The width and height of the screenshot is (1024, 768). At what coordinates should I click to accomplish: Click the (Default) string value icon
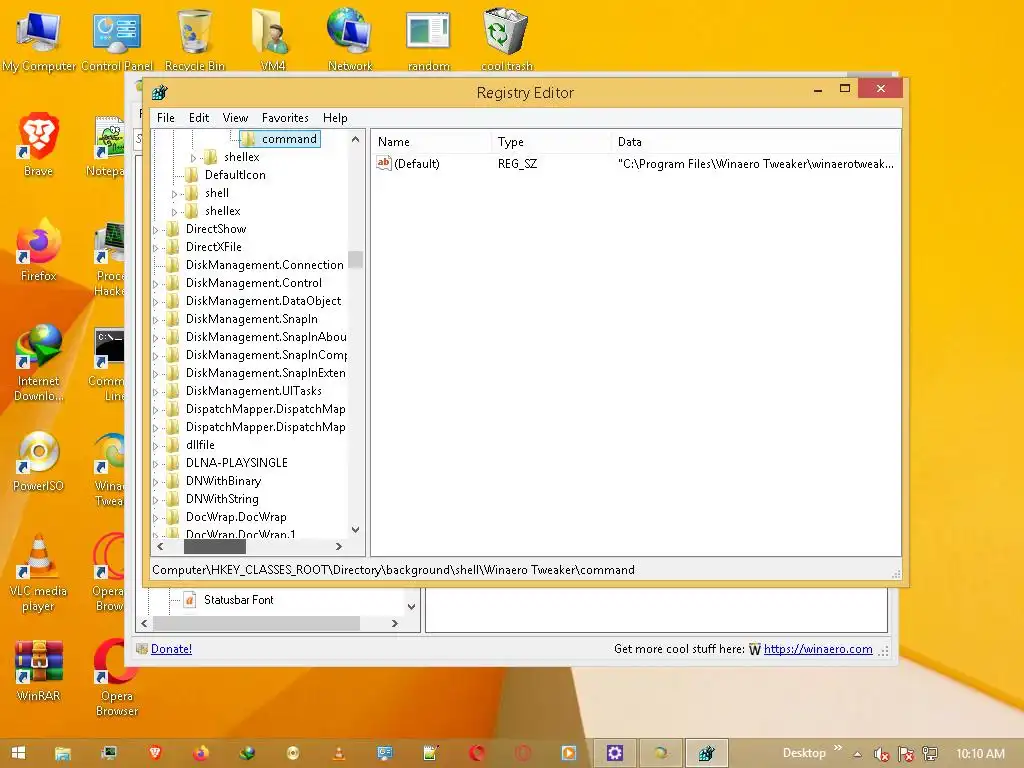[x=383, y=163]
